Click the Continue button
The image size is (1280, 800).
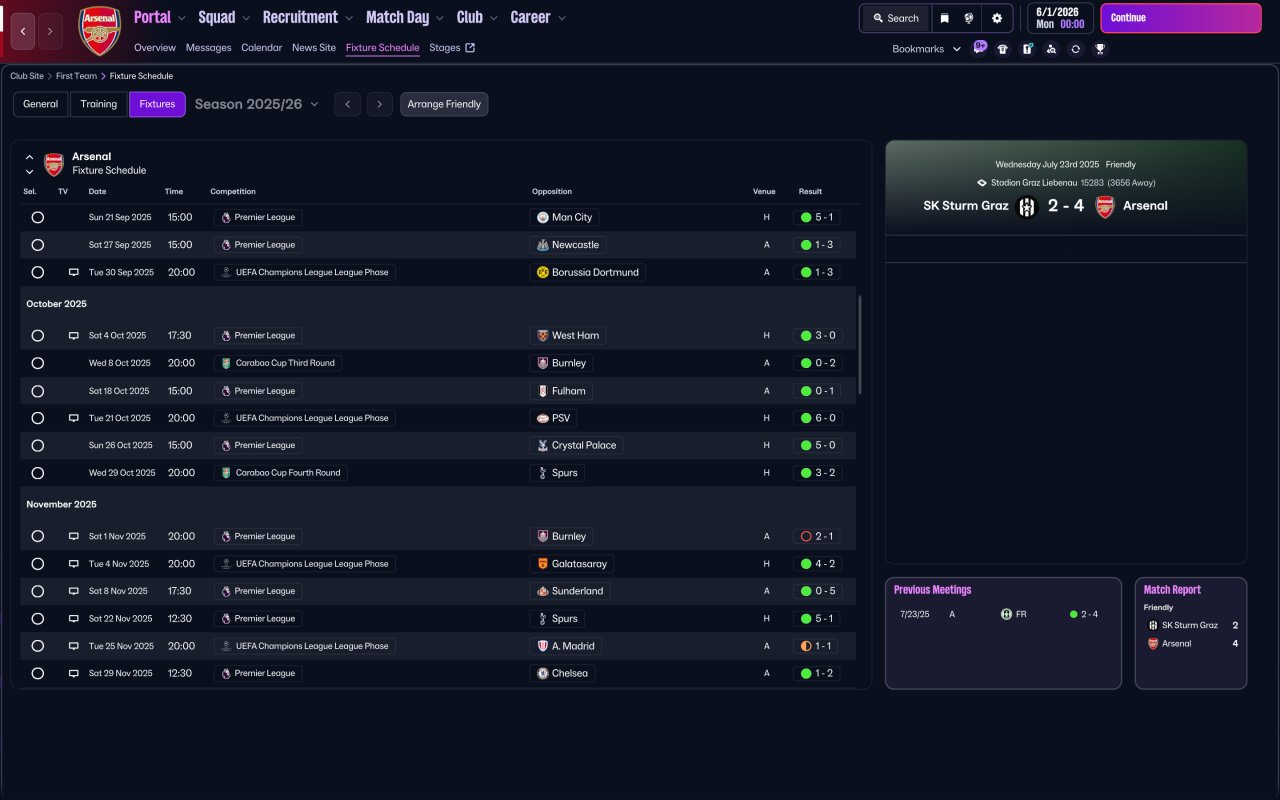pyautogui.click(x=1181, y=18)
